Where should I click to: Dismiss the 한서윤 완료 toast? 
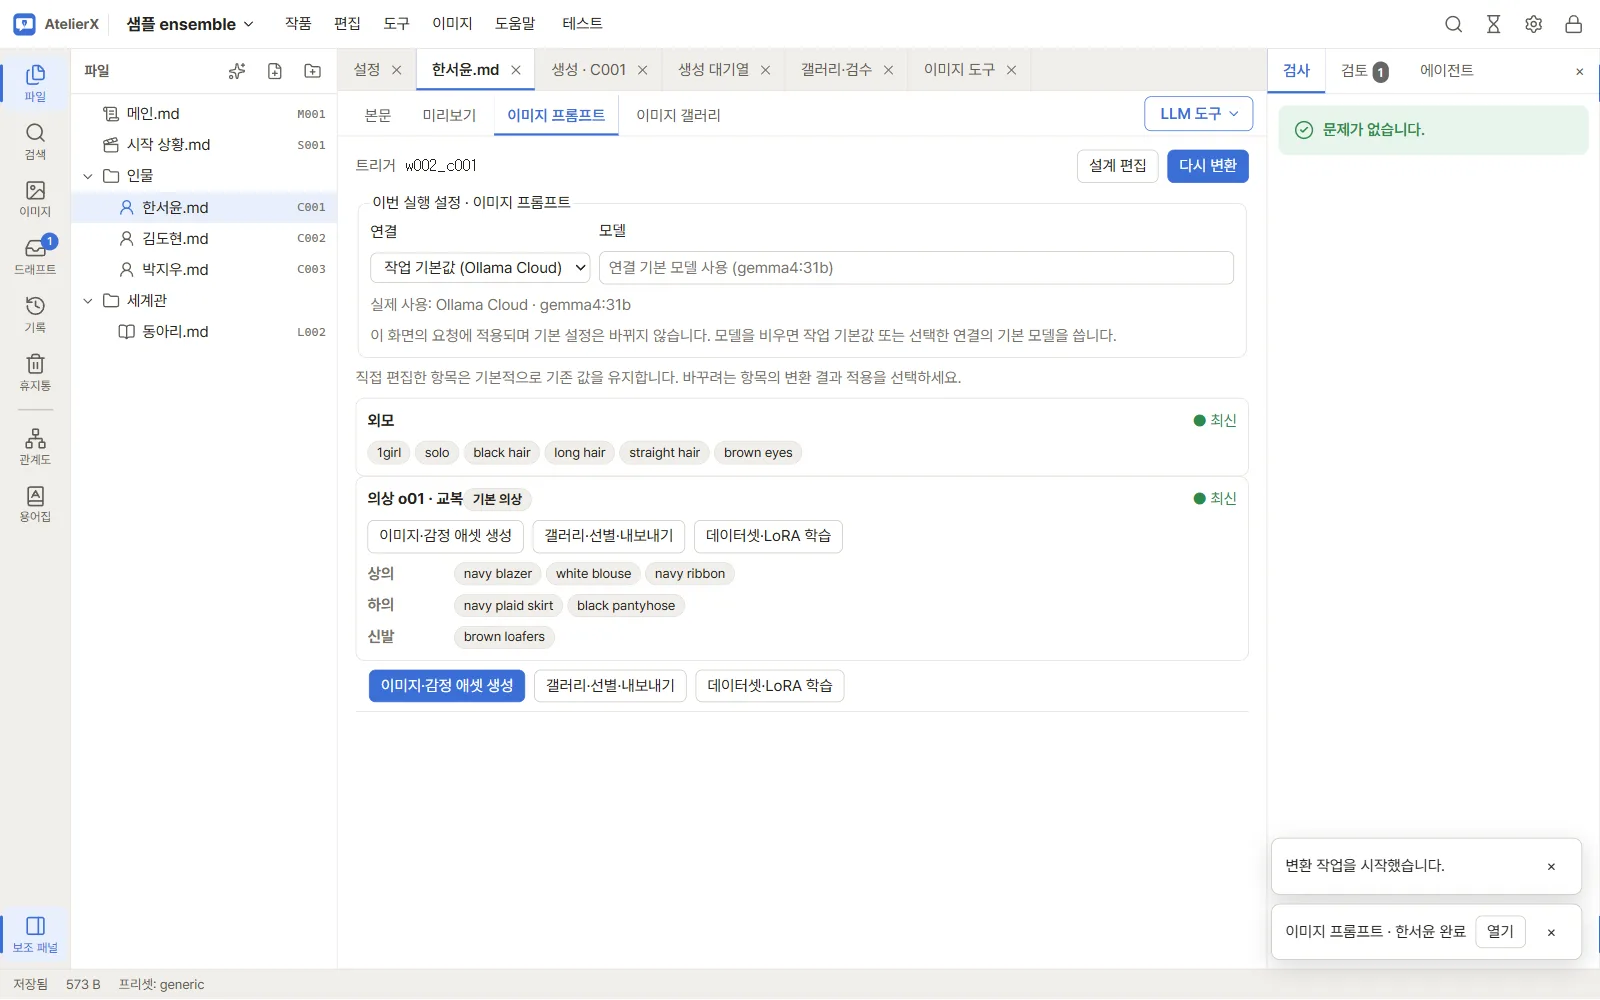click(x=1552, y=933)
